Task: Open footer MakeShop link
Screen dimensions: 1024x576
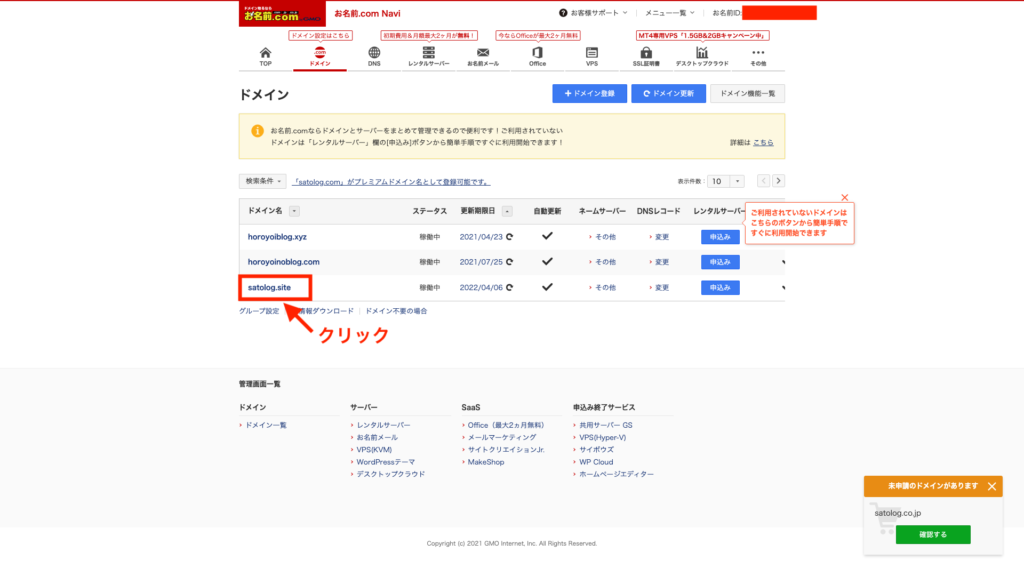Action: pyautogui.click(x=486, y=462)
